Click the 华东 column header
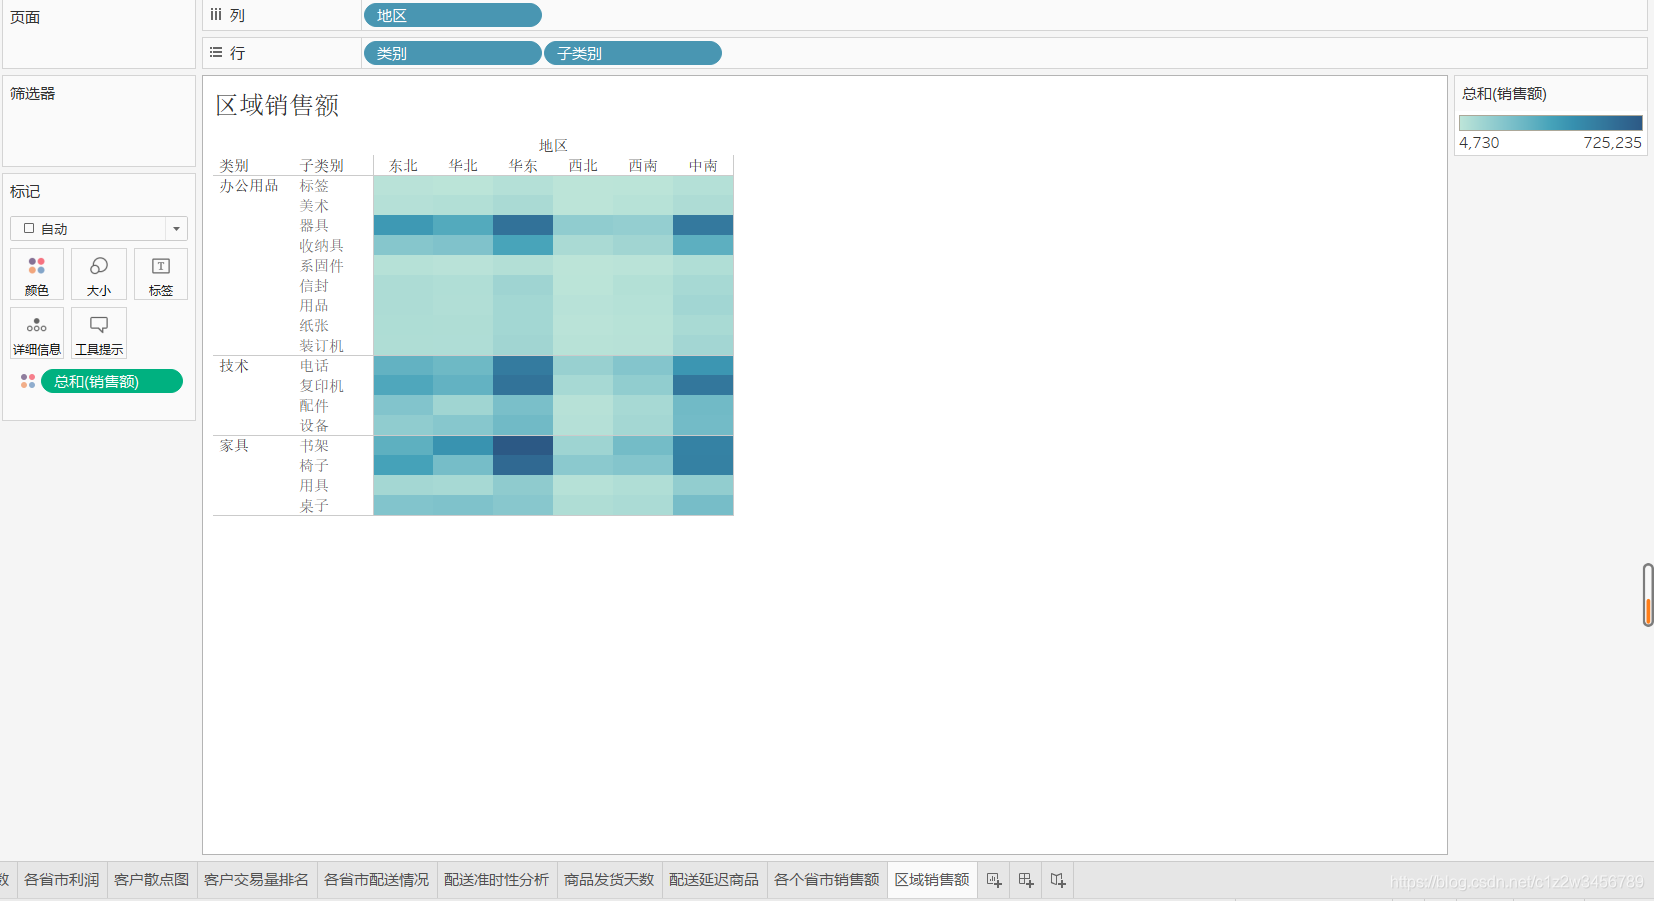 click(523, 166)
